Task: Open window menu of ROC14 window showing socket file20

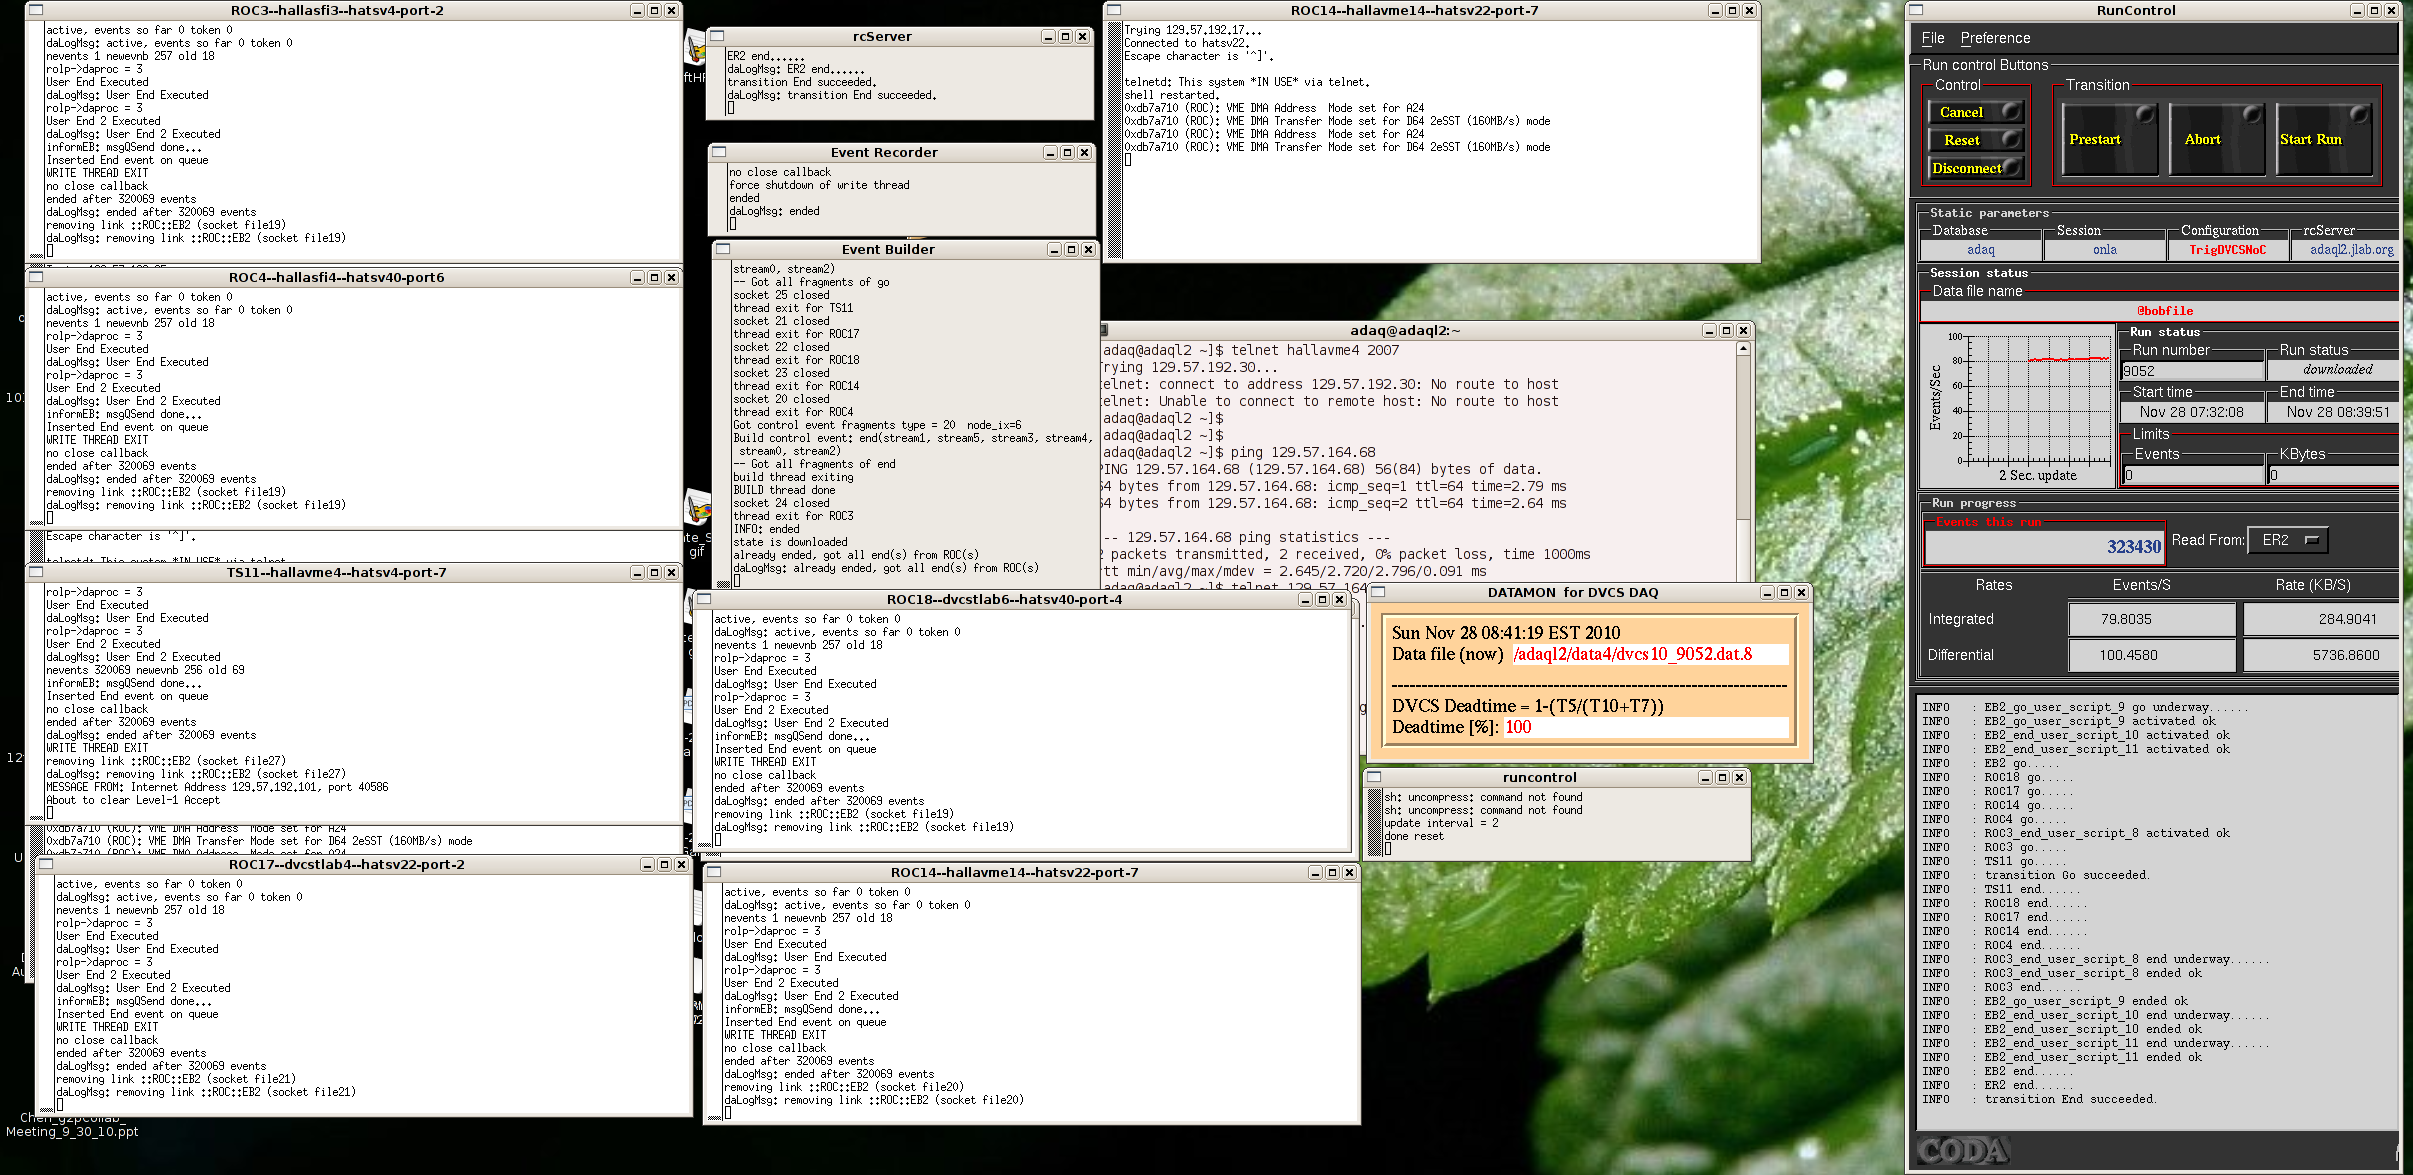Action: (714, 872)
